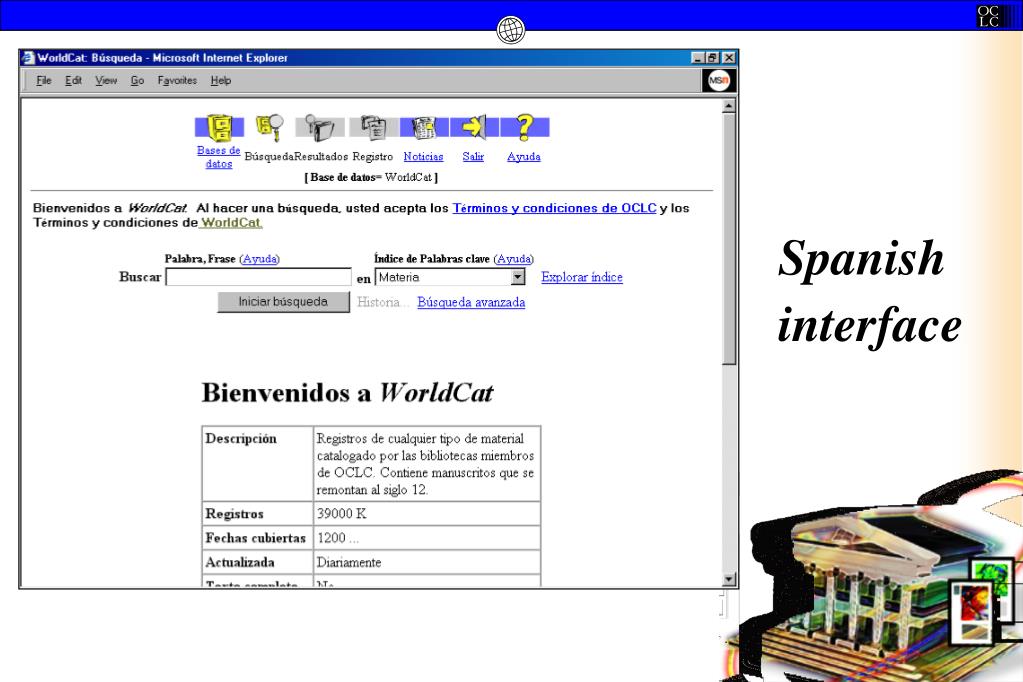Click the Búsqueda navigation label
1023x682 pixels.
(x=269, y=157)
